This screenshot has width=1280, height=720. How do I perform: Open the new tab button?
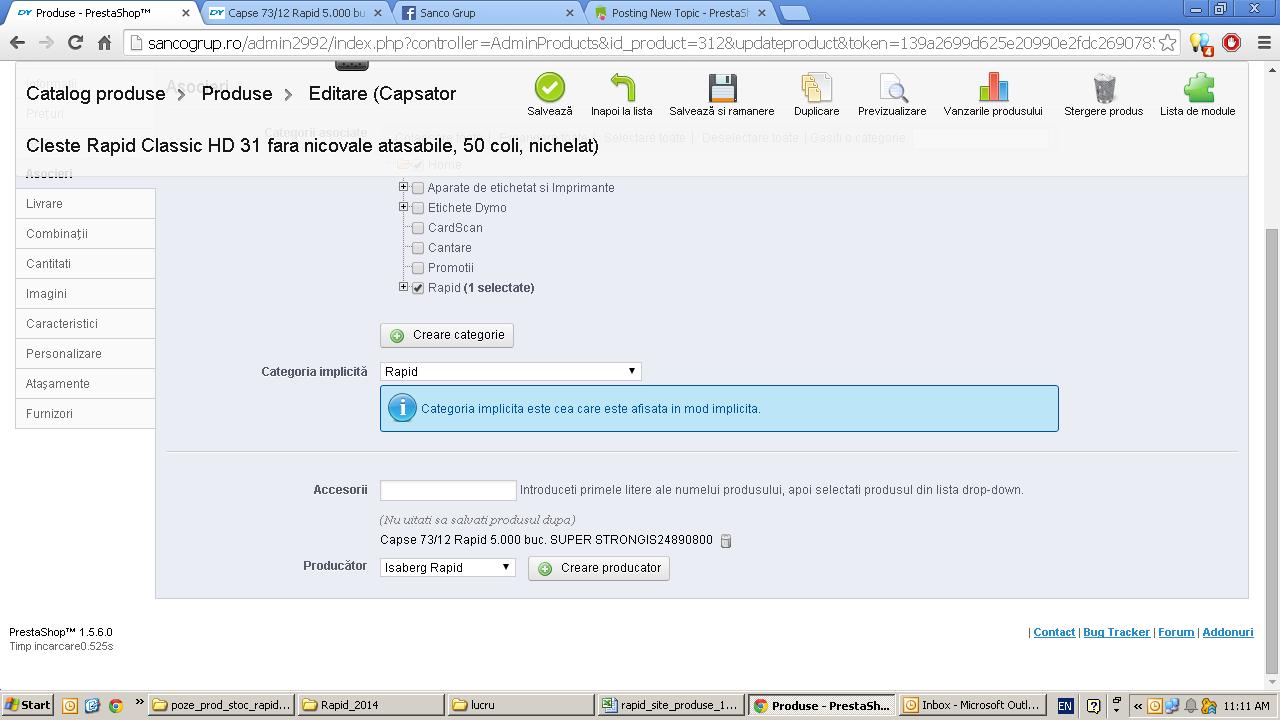click(x=794, y=13)
